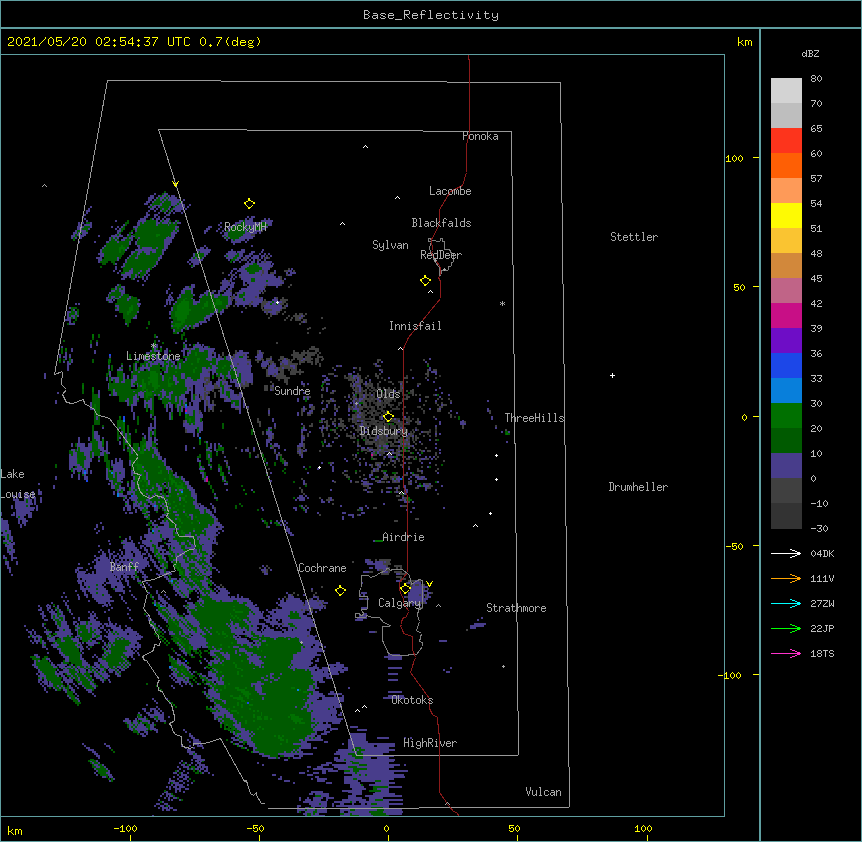Click the cyan 27ZW arrow in the legend

pos(786,603)
